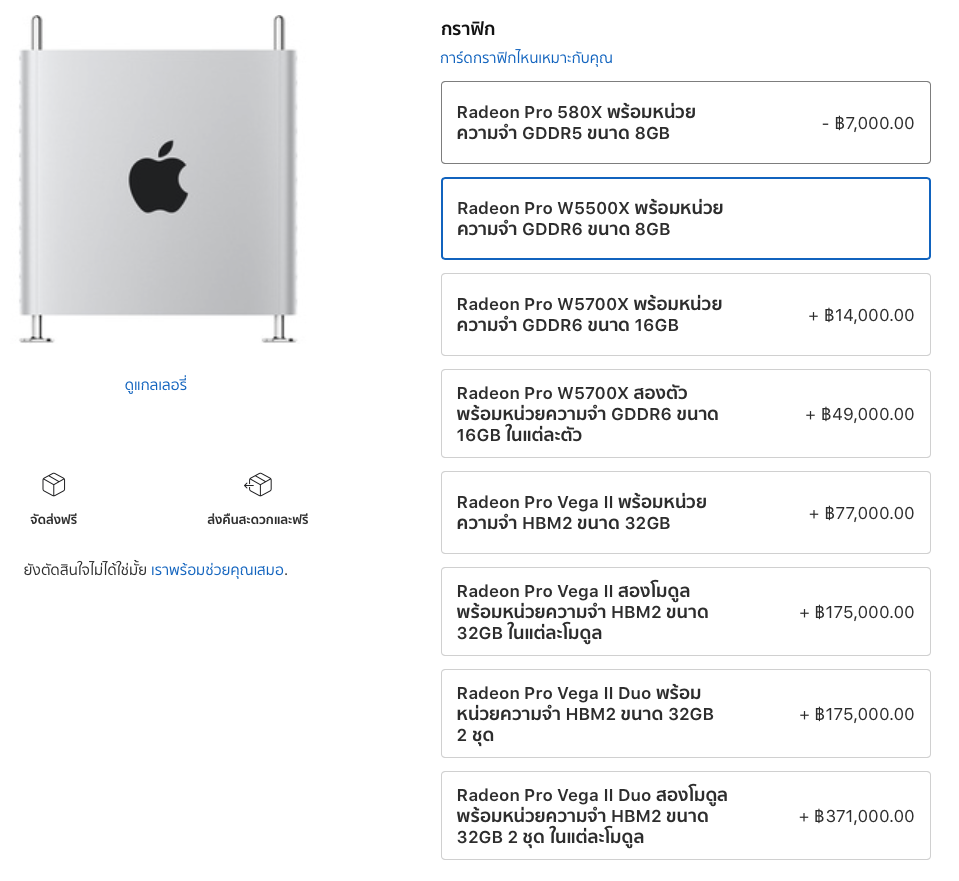This screenshot has width=959, height=881.
Task: Click the + ฿14,000.00 price
Action: point(861,315)
